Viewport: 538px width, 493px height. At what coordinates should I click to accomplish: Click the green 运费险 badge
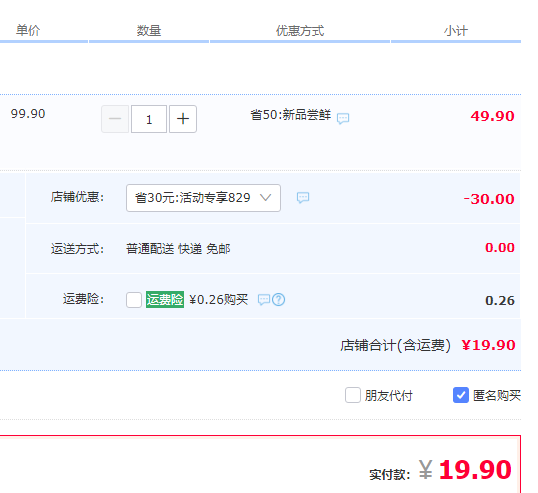click(x=165, y=300)
